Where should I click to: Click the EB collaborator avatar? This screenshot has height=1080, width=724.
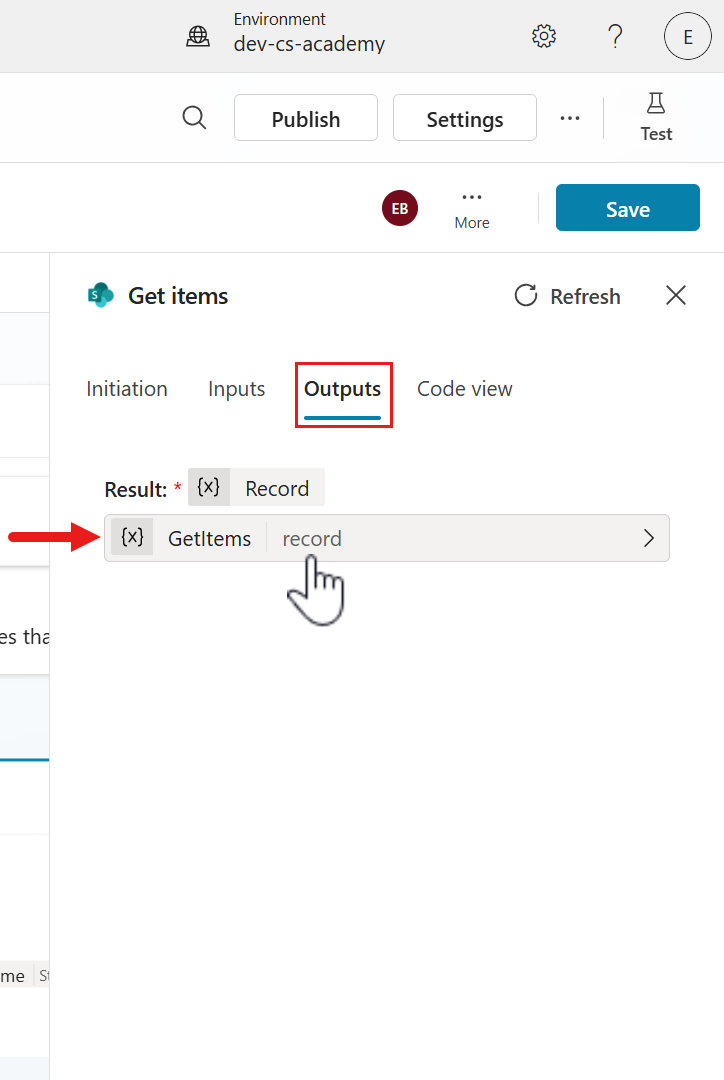[x=400, y=209]
